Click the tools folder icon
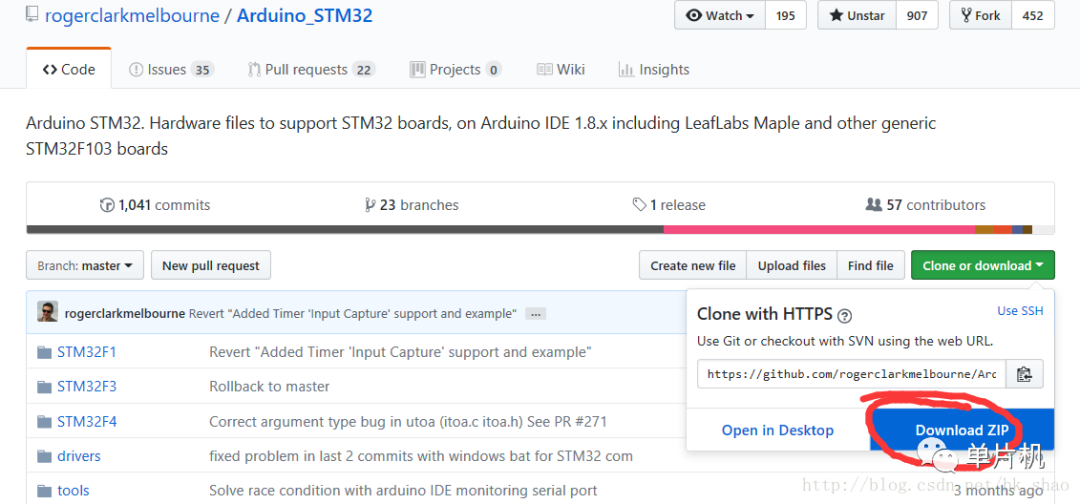This screenshot has height=504, width=1080. click(x=45, y=491)
